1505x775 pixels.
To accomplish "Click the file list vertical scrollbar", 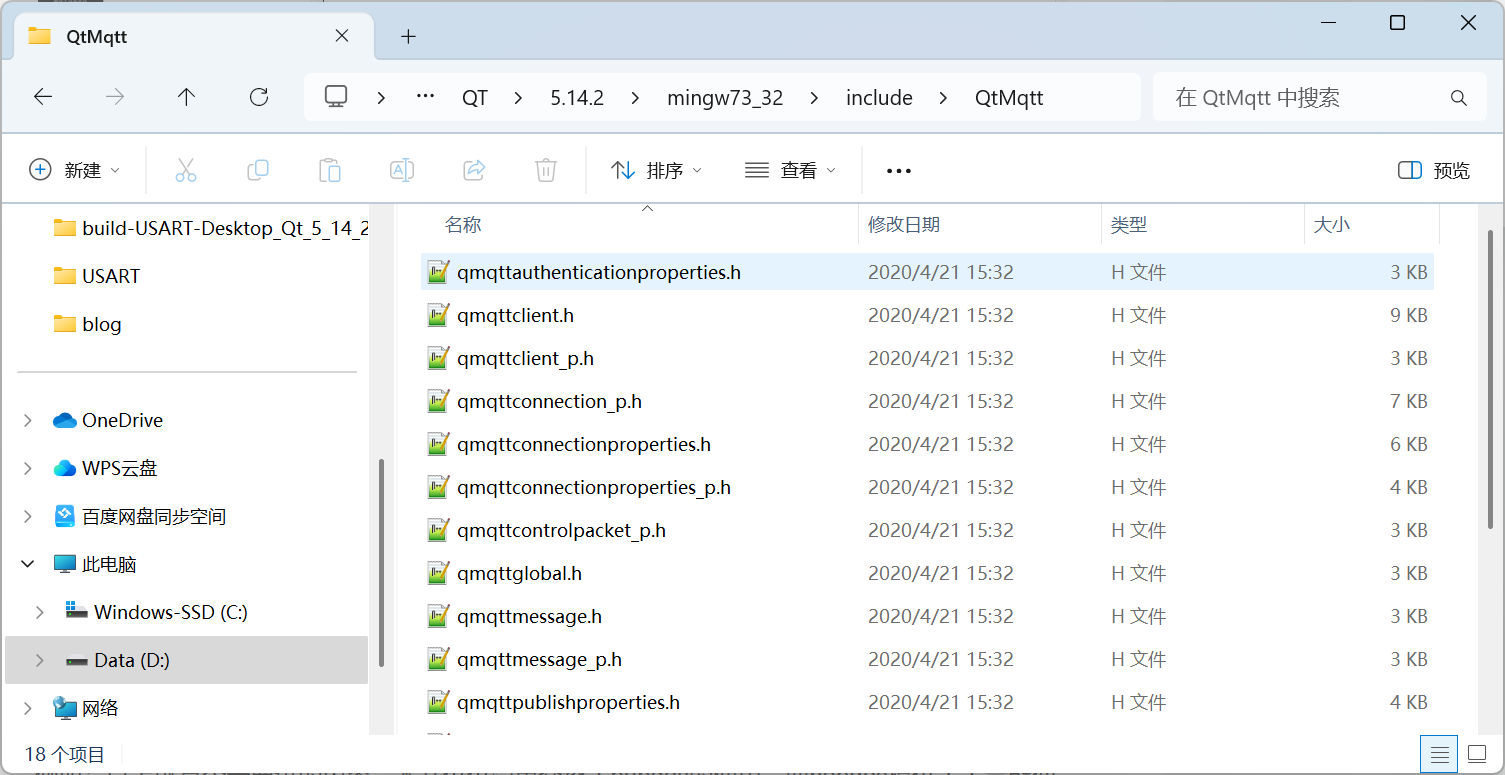I will pos(1489,378).
